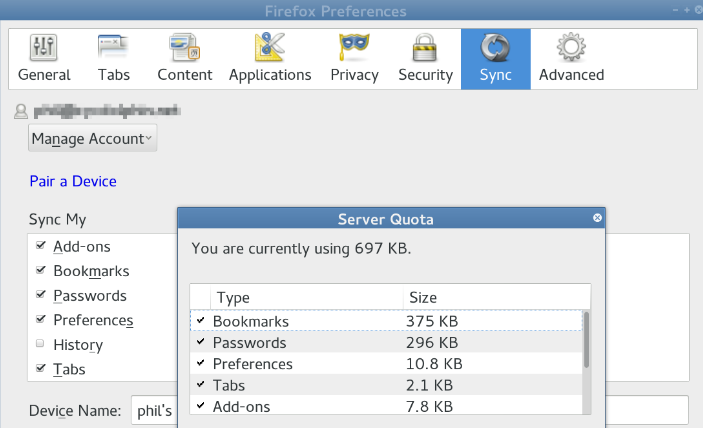Choose the Applications scissors icon
Image resolution: width=703 pixels, height=428 pixels.
click(269, 47)
